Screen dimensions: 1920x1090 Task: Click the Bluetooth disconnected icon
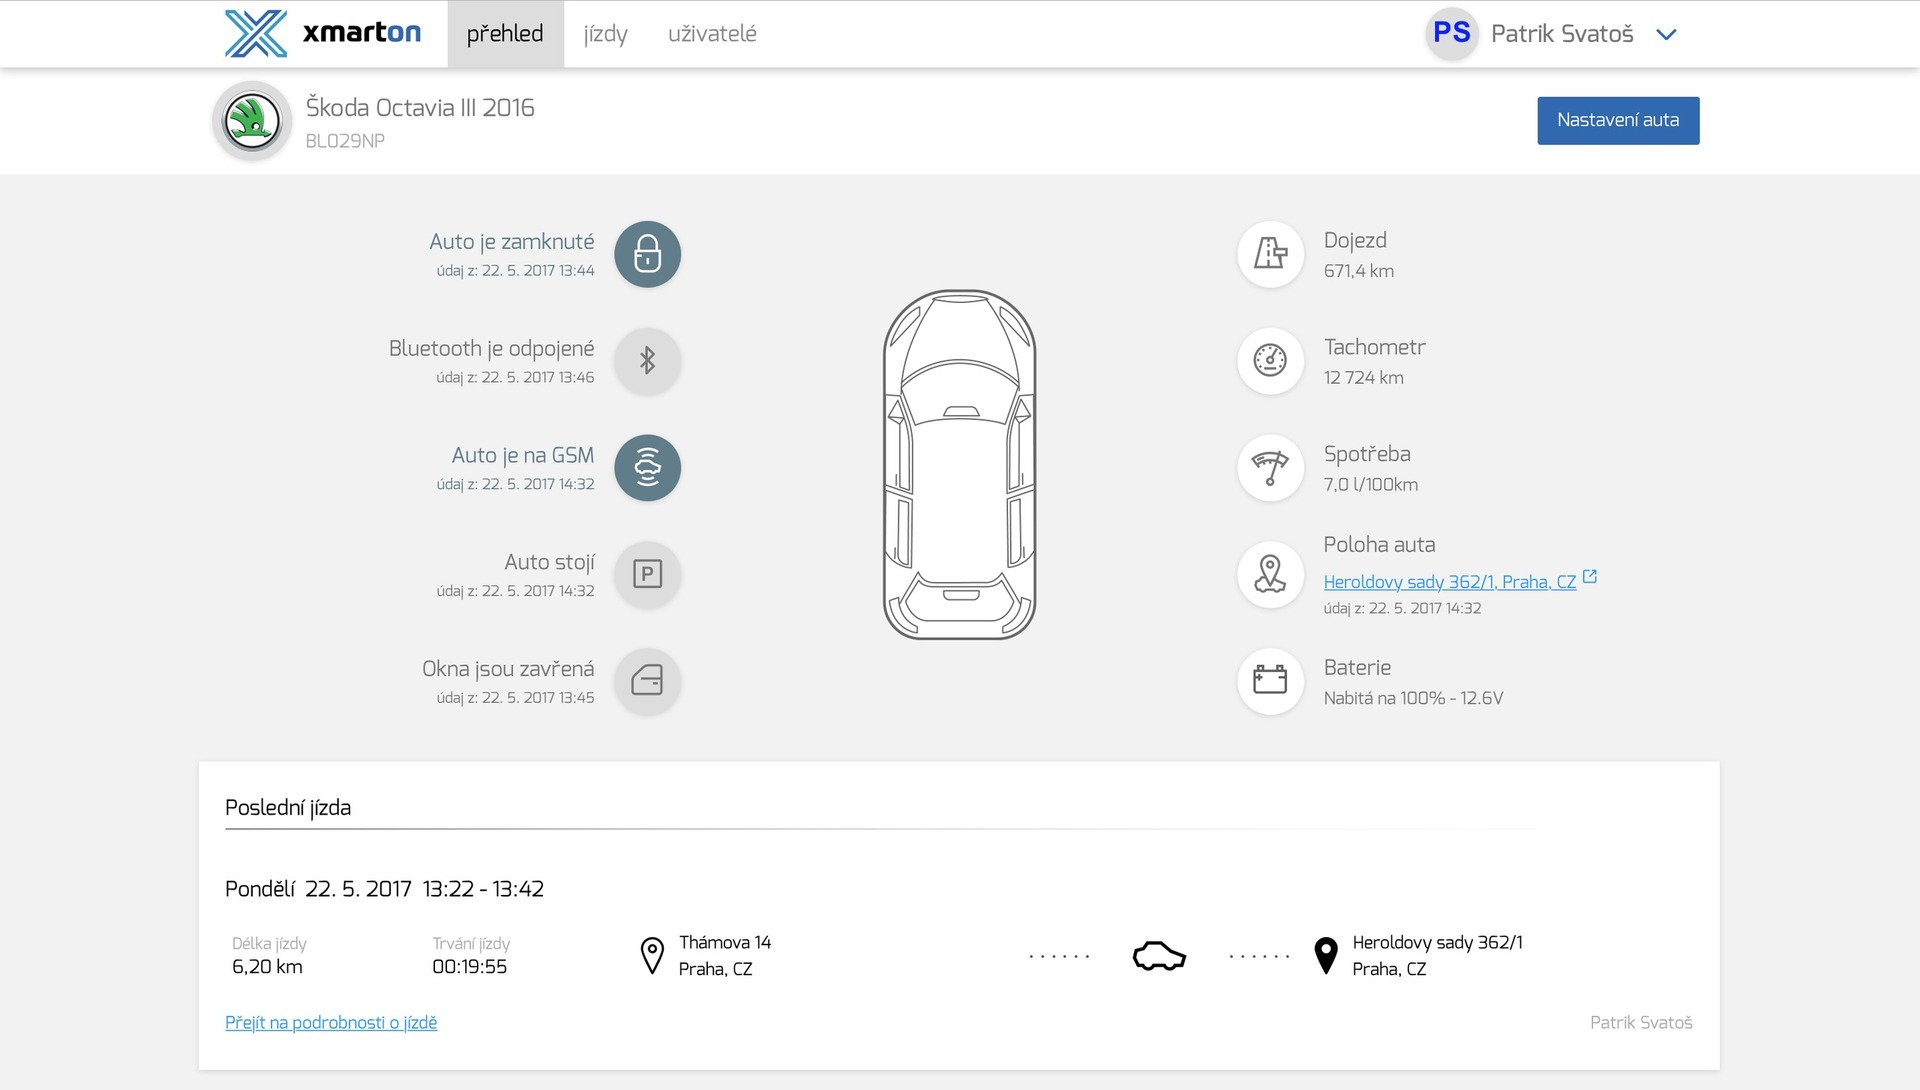pos(647,361)
